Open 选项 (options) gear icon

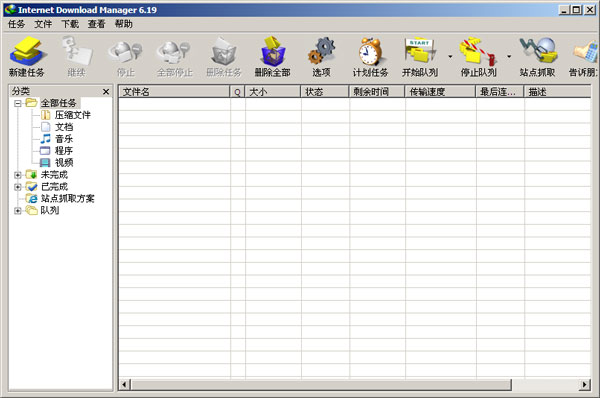321,52
